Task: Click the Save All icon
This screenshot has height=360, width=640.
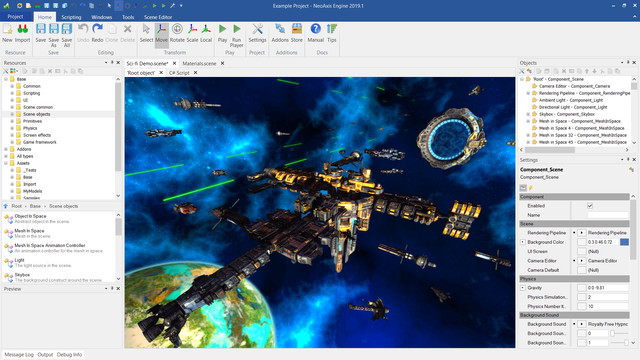Action: click(x=67, y=35)
